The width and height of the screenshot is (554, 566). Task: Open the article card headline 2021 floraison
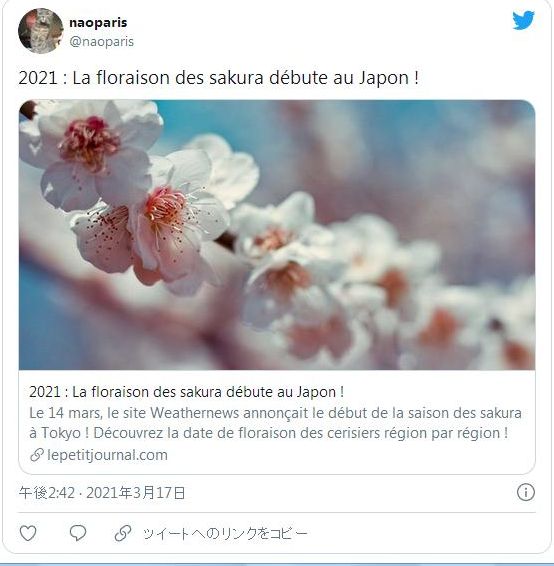pyautogui.click(x=187, y=392)
